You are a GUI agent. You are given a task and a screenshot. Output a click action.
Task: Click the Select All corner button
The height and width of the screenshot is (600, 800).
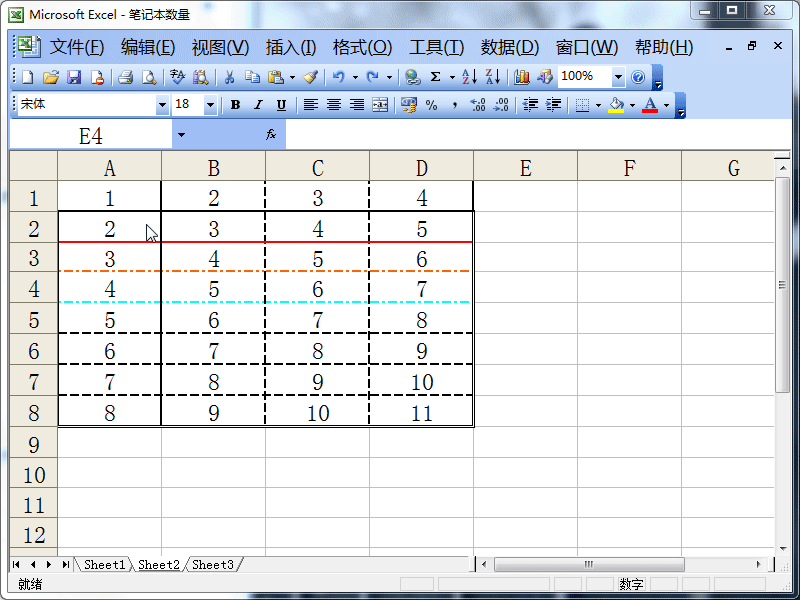pos(34,166)
